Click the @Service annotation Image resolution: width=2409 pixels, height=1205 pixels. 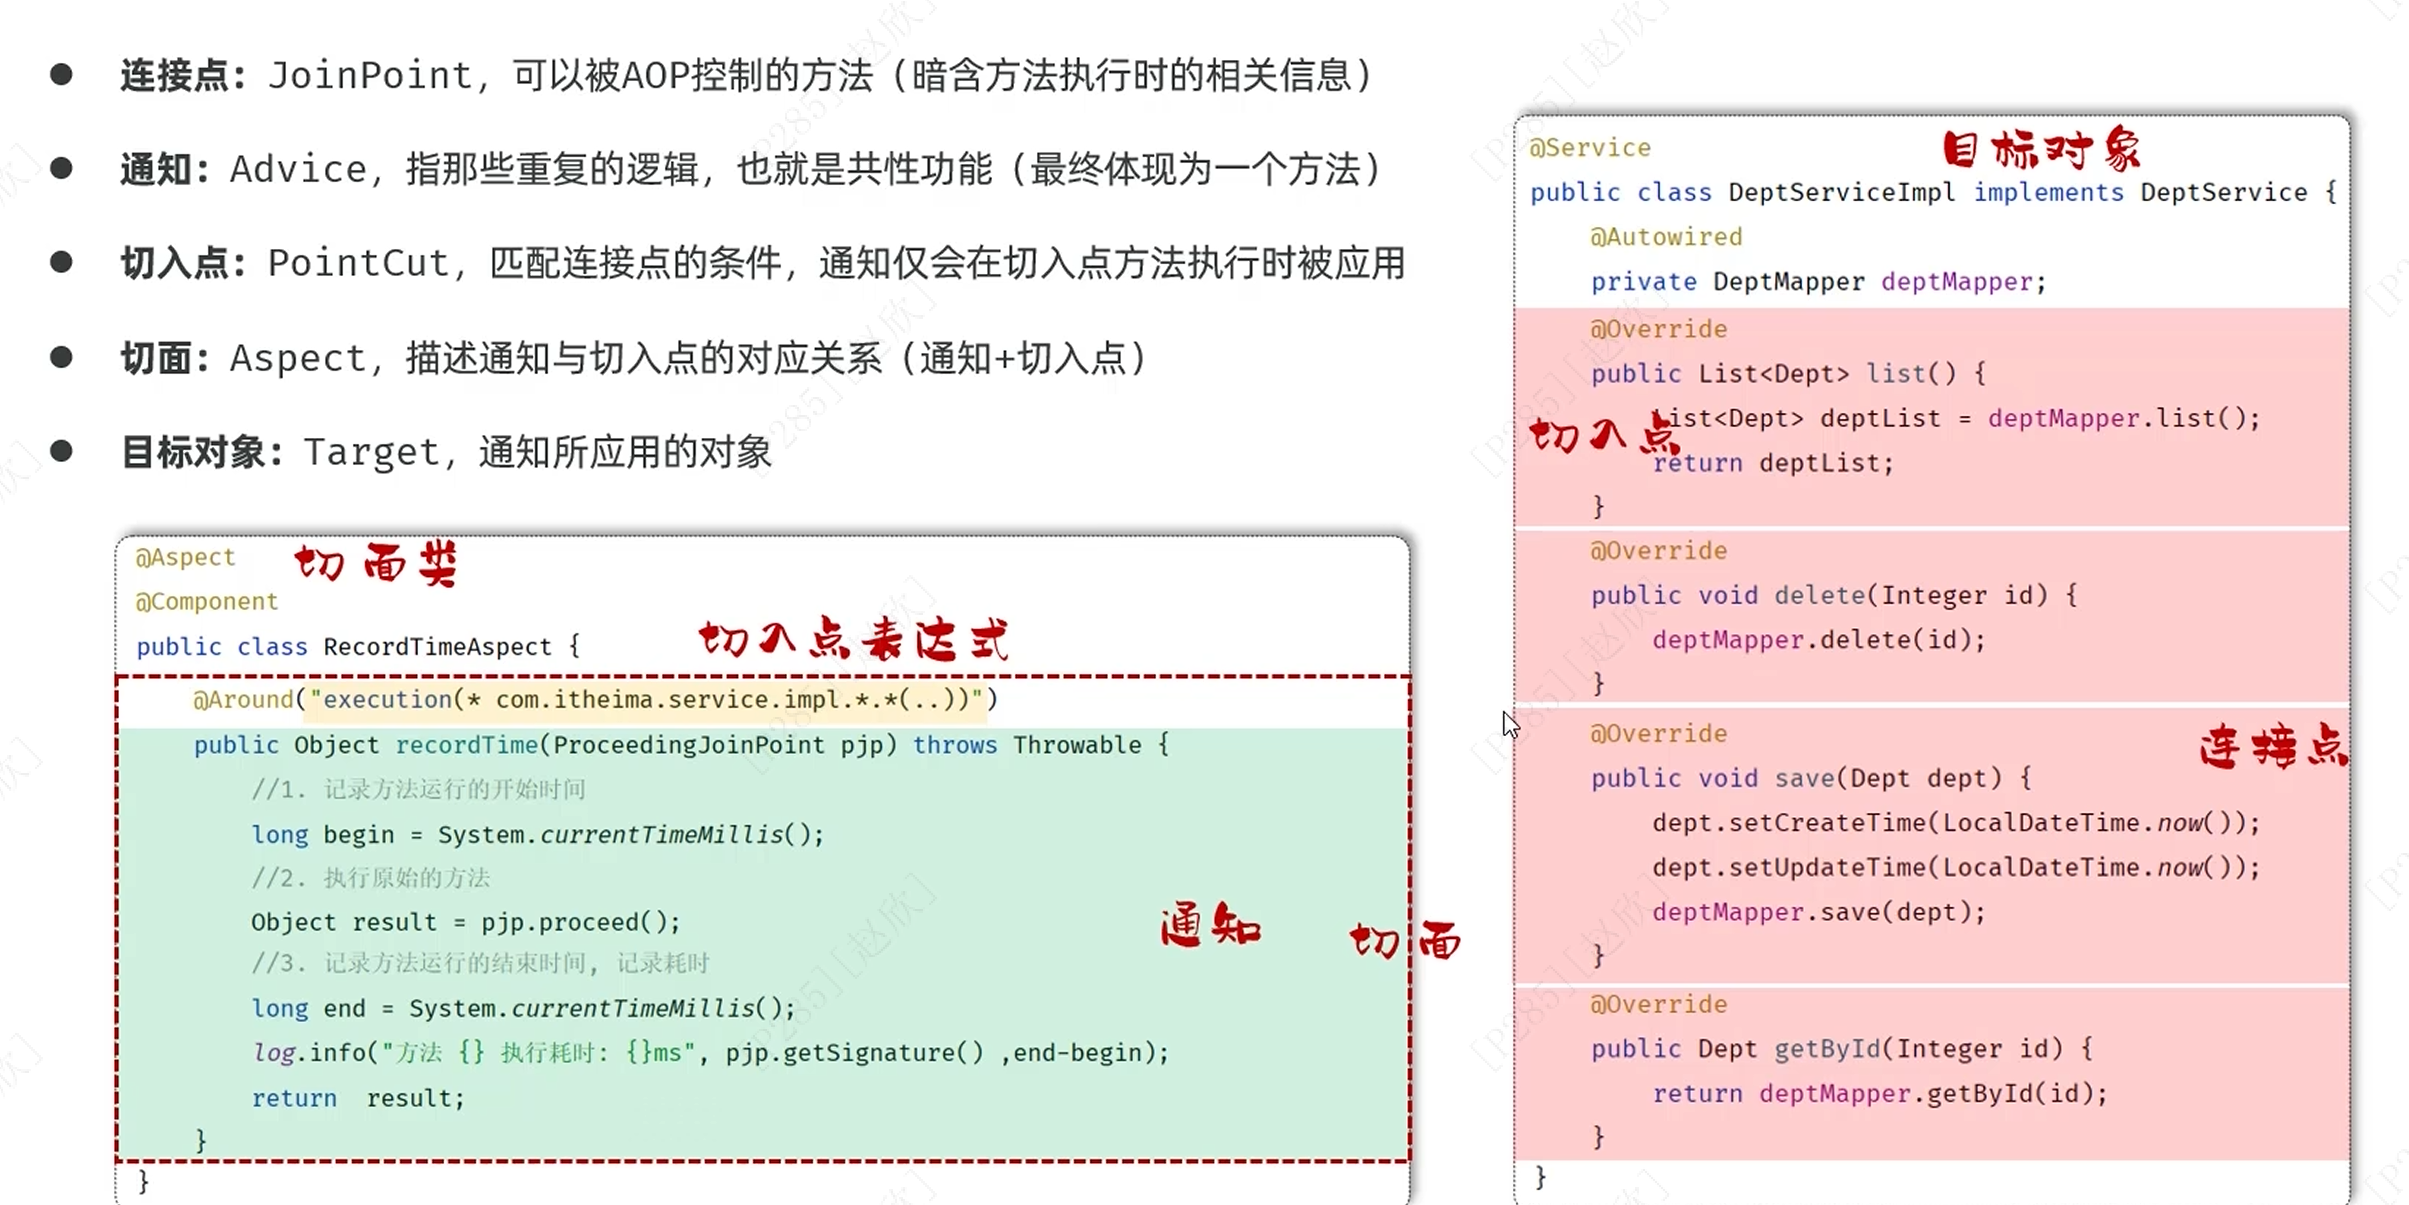click(x=1590, y=148)
